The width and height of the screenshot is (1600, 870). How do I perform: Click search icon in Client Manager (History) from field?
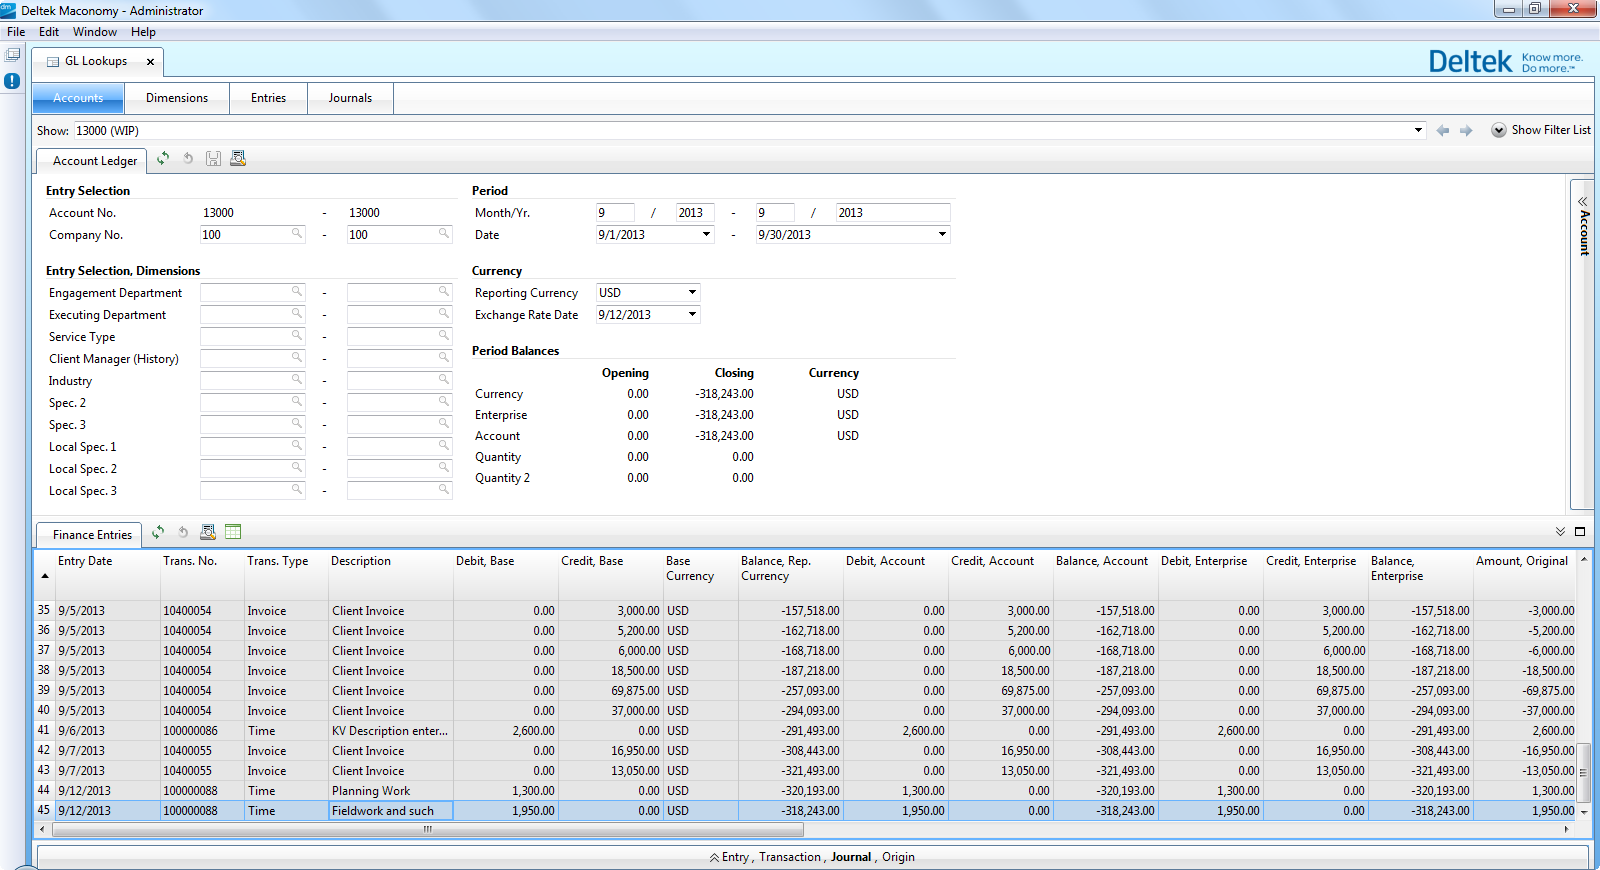coord(297,357)
